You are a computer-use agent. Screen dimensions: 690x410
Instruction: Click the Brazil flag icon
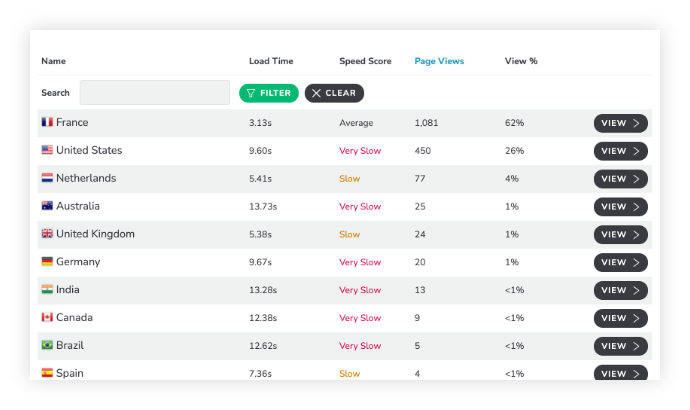click(47, 345)
